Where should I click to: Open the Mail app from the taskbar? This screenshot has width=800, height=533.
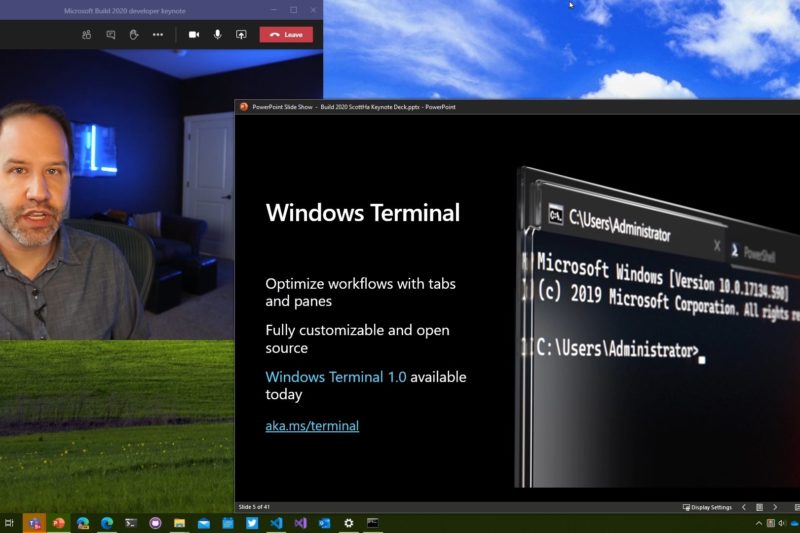point(204,523)
